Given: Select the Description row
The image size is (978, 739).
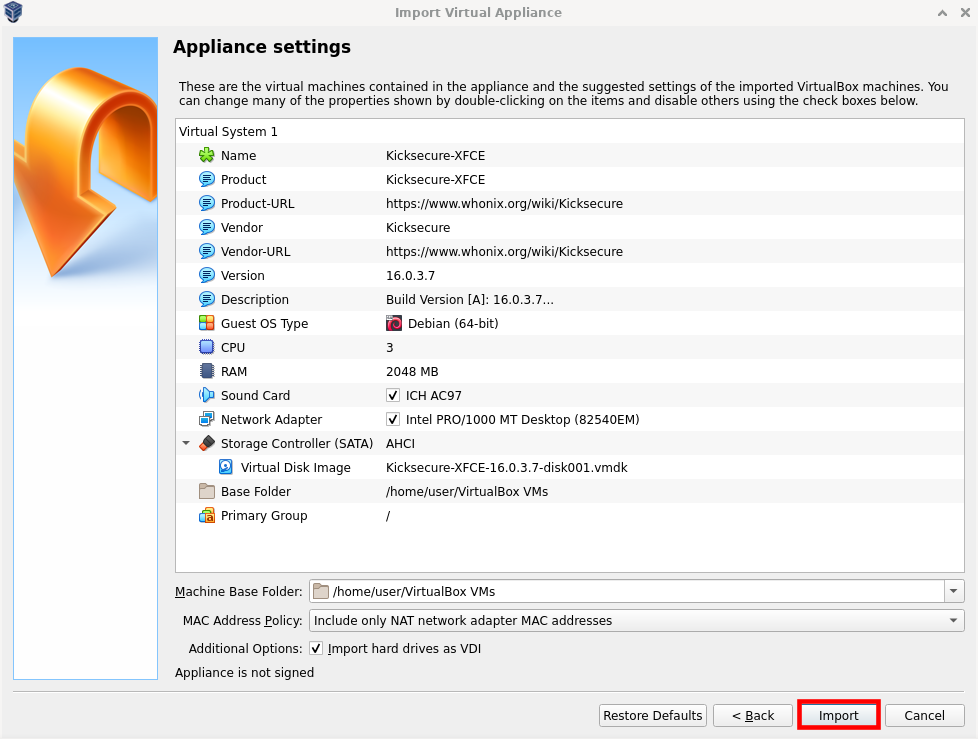Looking at the screenshot, I should click(254, 300).
